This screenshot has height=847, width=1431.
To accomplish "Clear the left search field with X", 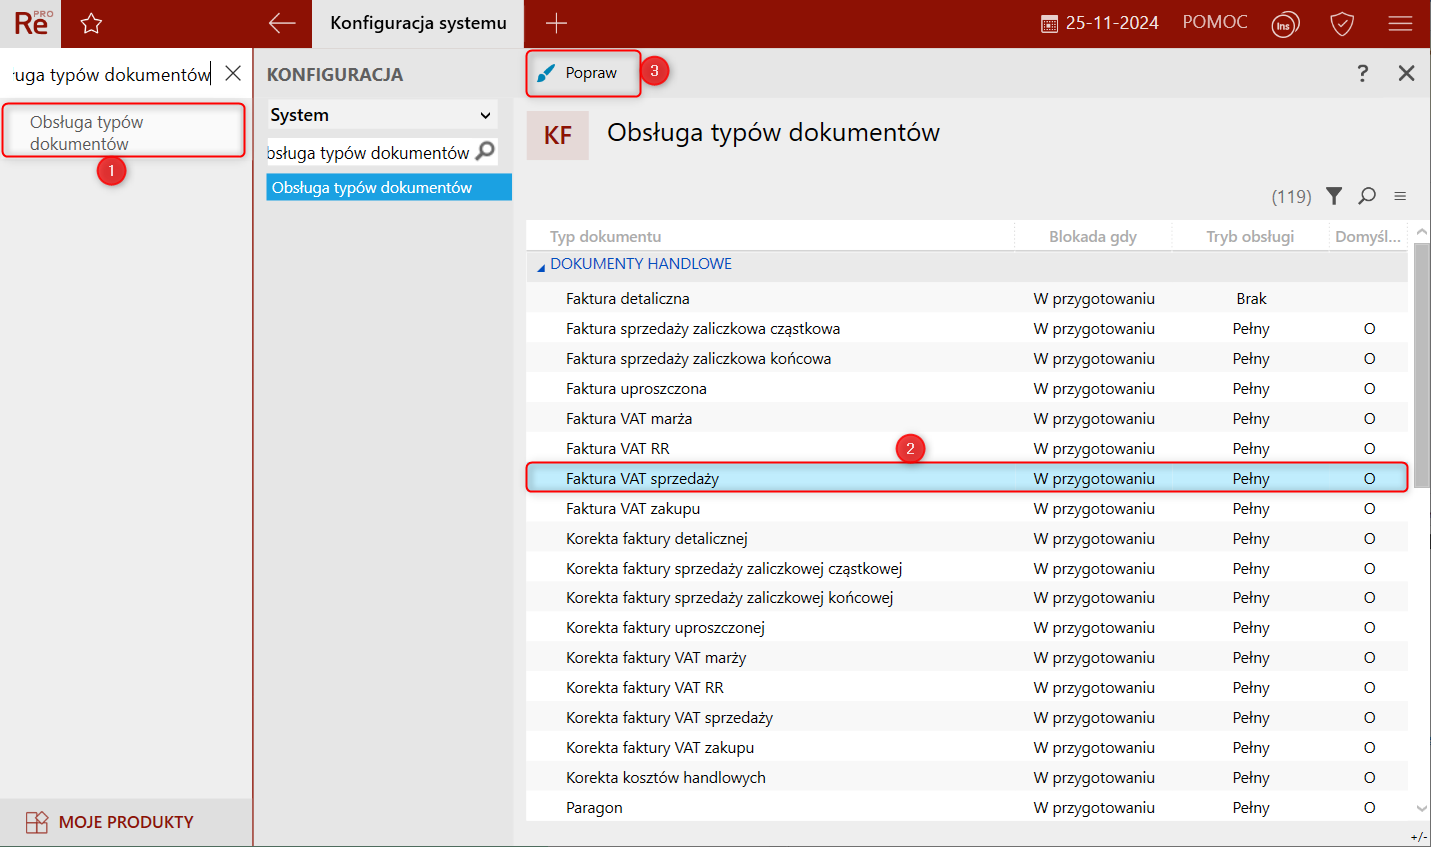I will click(x=233, y=73).
